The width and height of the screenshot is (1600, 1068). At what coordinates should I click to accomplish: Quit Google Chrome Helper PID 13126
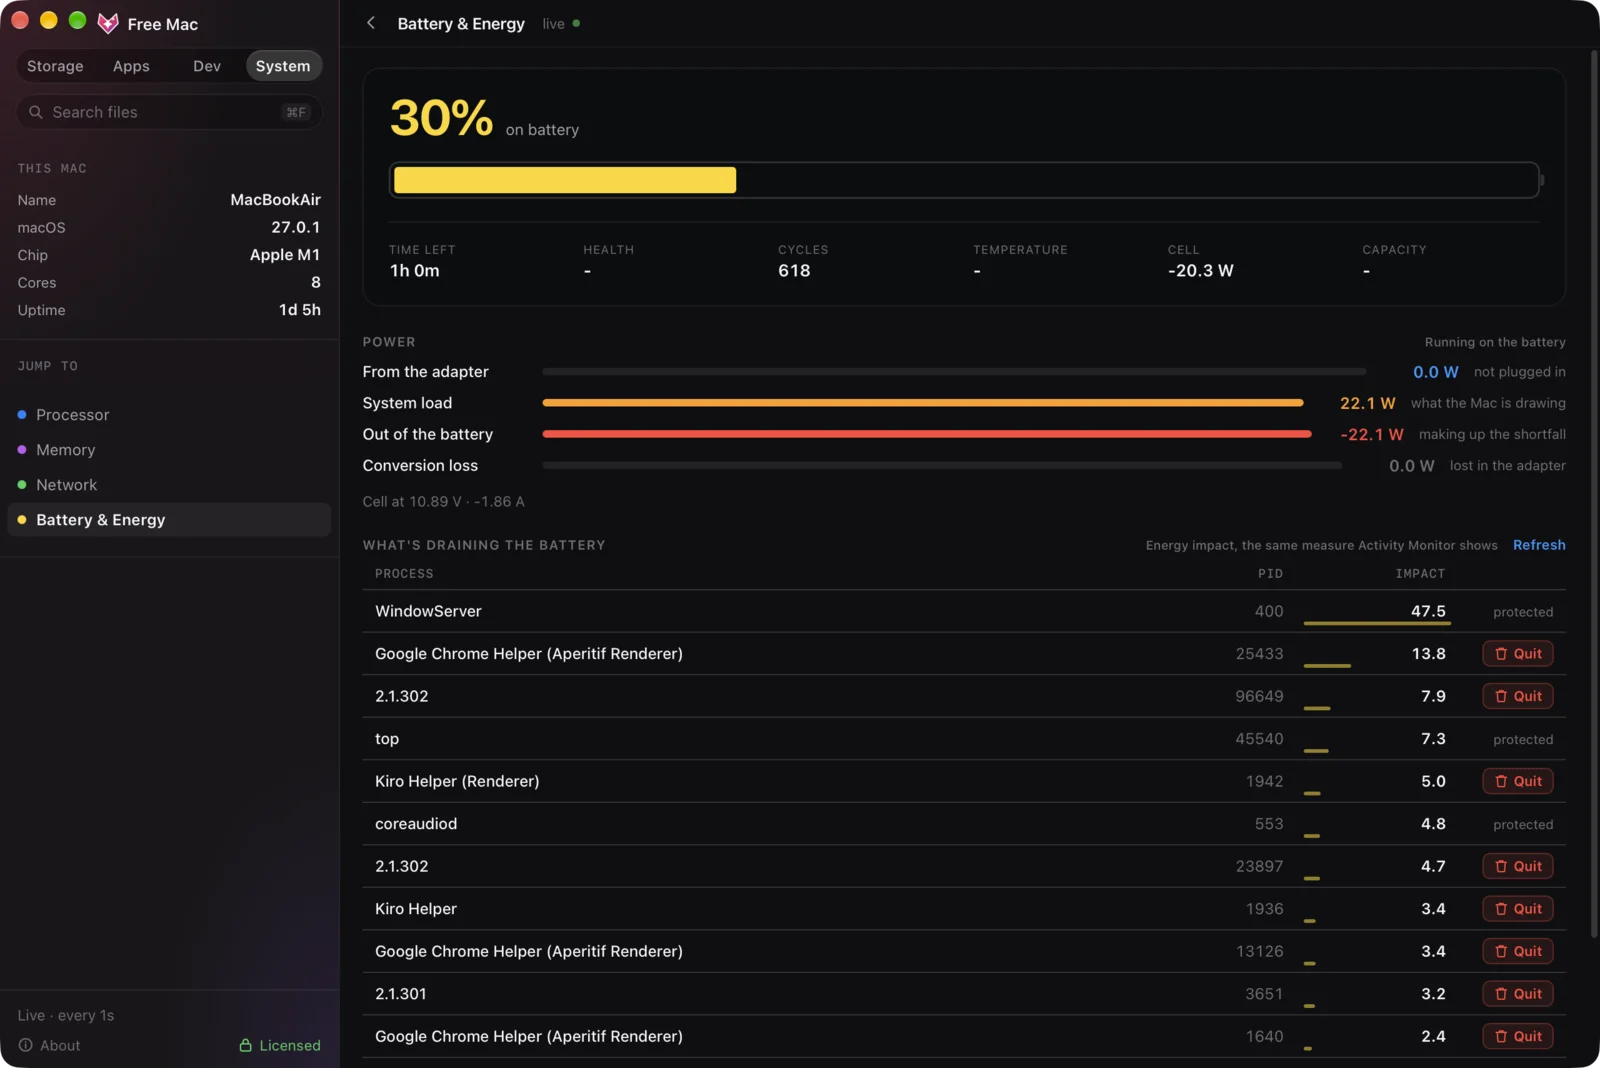1518,951
